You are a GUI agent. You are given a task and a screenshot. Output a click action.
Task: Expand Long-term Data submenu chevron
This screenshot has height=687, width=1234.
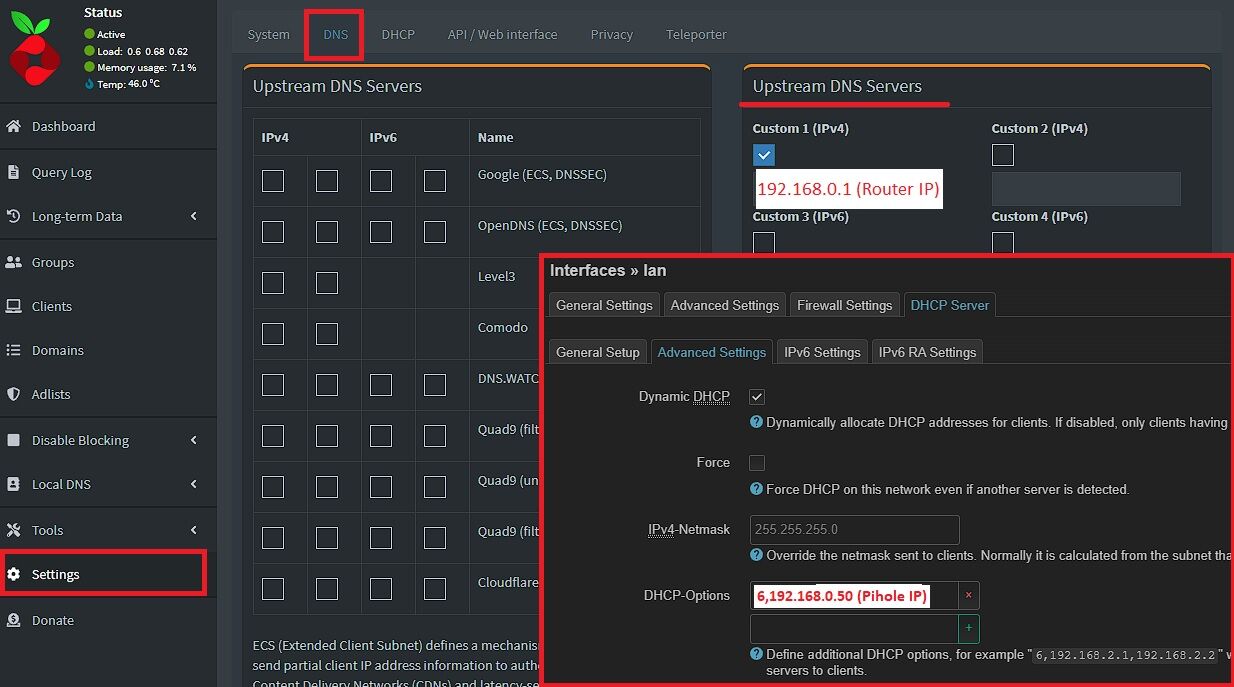[194, 216]
